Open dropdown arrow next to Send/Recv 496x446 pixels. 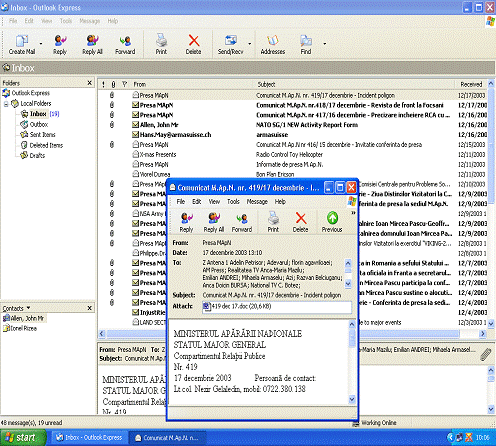[250, 44]
